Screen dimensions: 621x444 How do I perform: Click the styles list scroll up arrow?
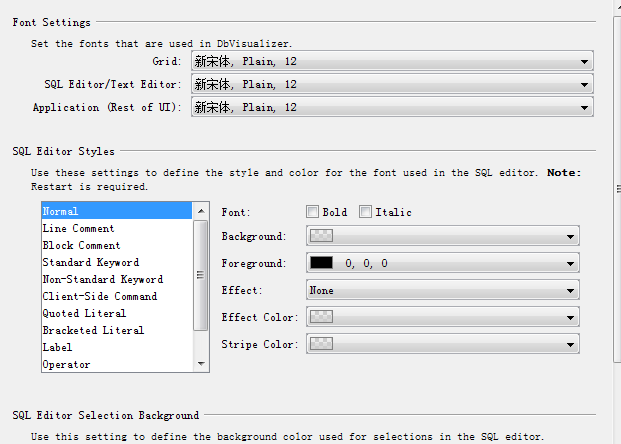tap(201, 211)
